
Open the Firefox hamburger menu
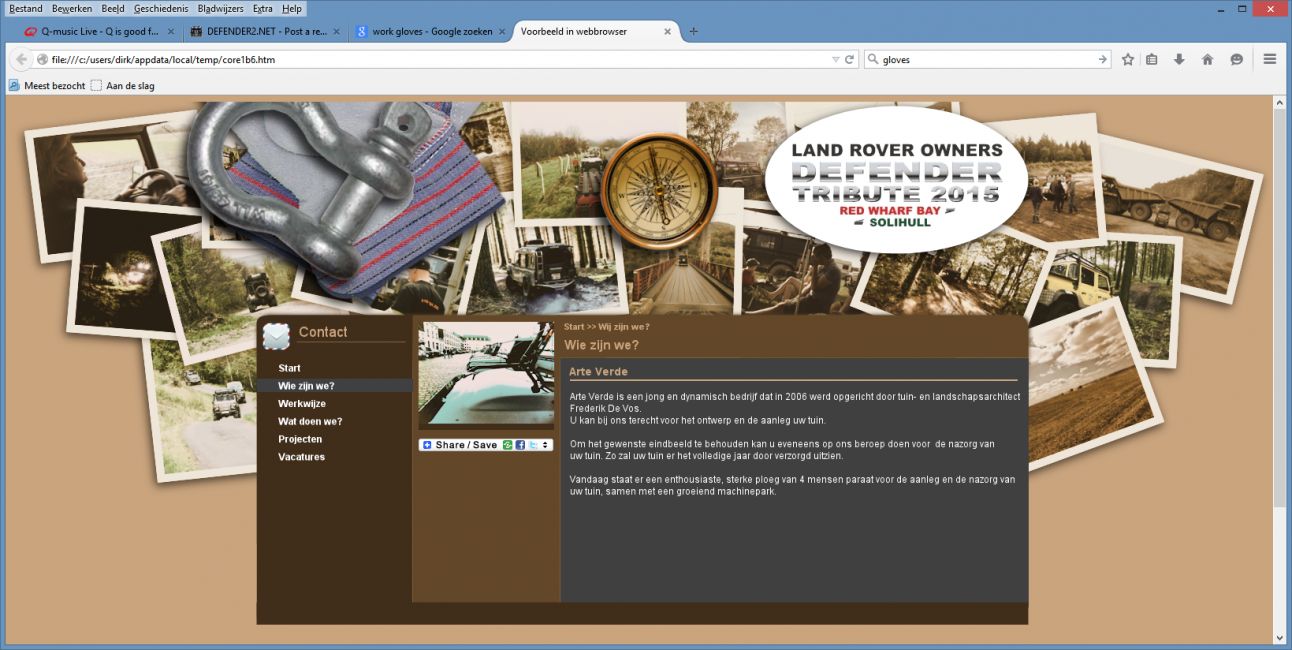pos(1270,60)
